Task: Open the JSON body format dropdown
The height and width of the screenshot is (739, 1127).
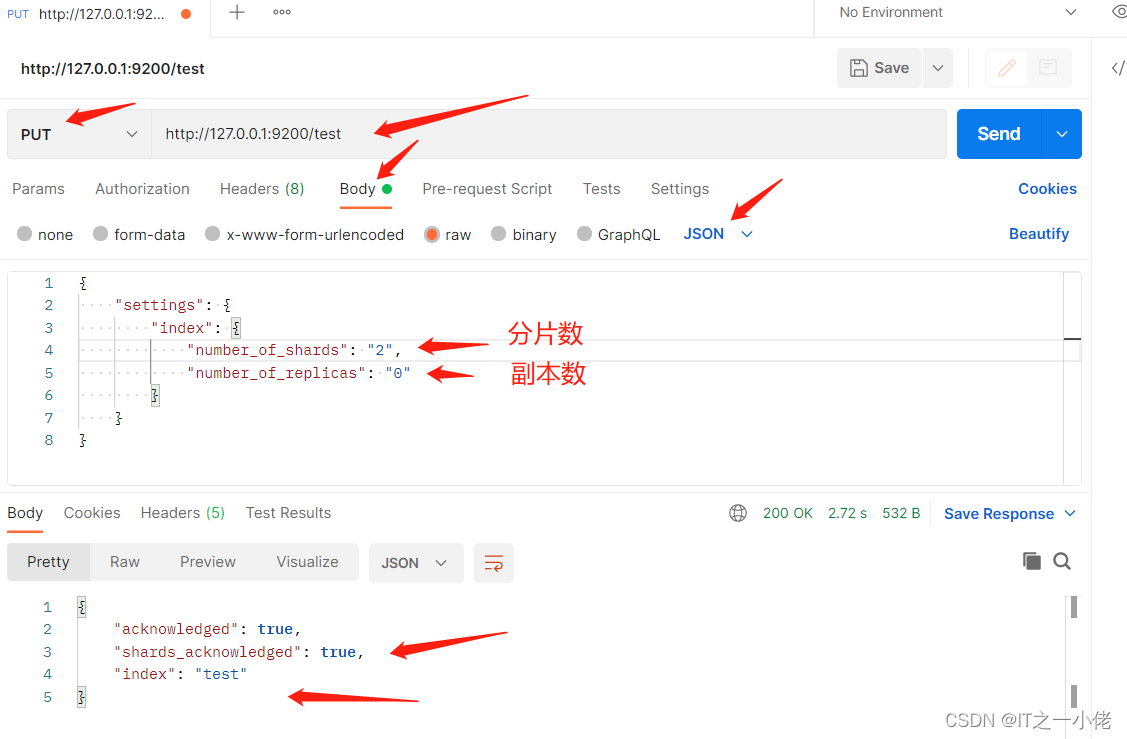Action: coord(717,234)
